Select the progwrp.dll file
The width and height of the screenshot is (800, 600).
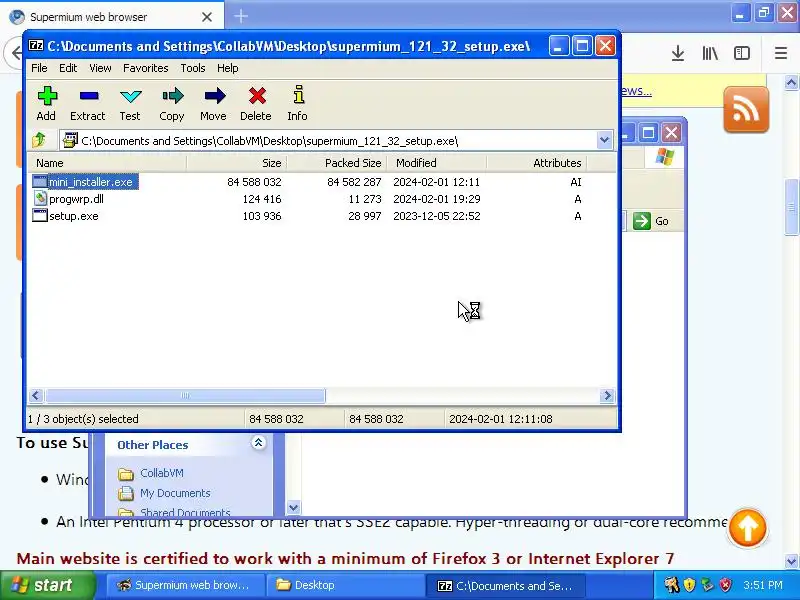click(x=76, y=199)
